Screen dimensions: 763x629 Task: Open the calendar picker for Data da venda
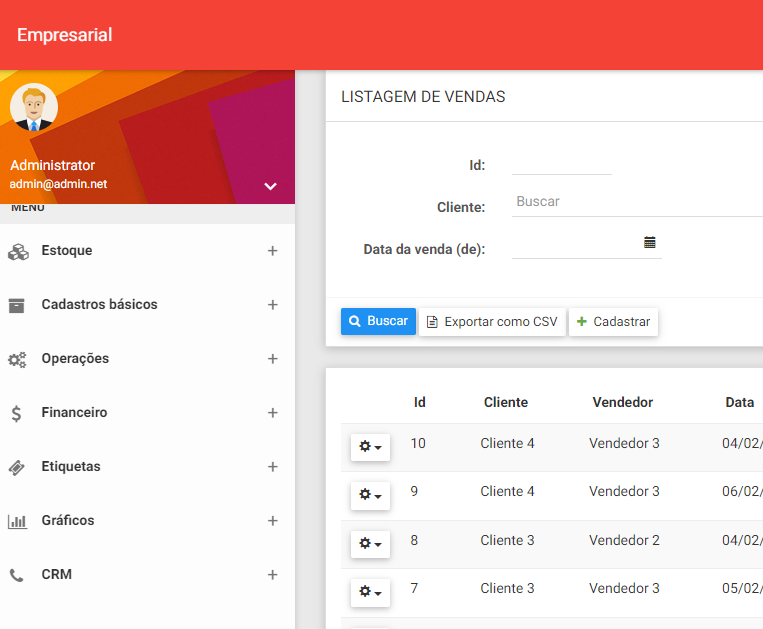point(650,242)
